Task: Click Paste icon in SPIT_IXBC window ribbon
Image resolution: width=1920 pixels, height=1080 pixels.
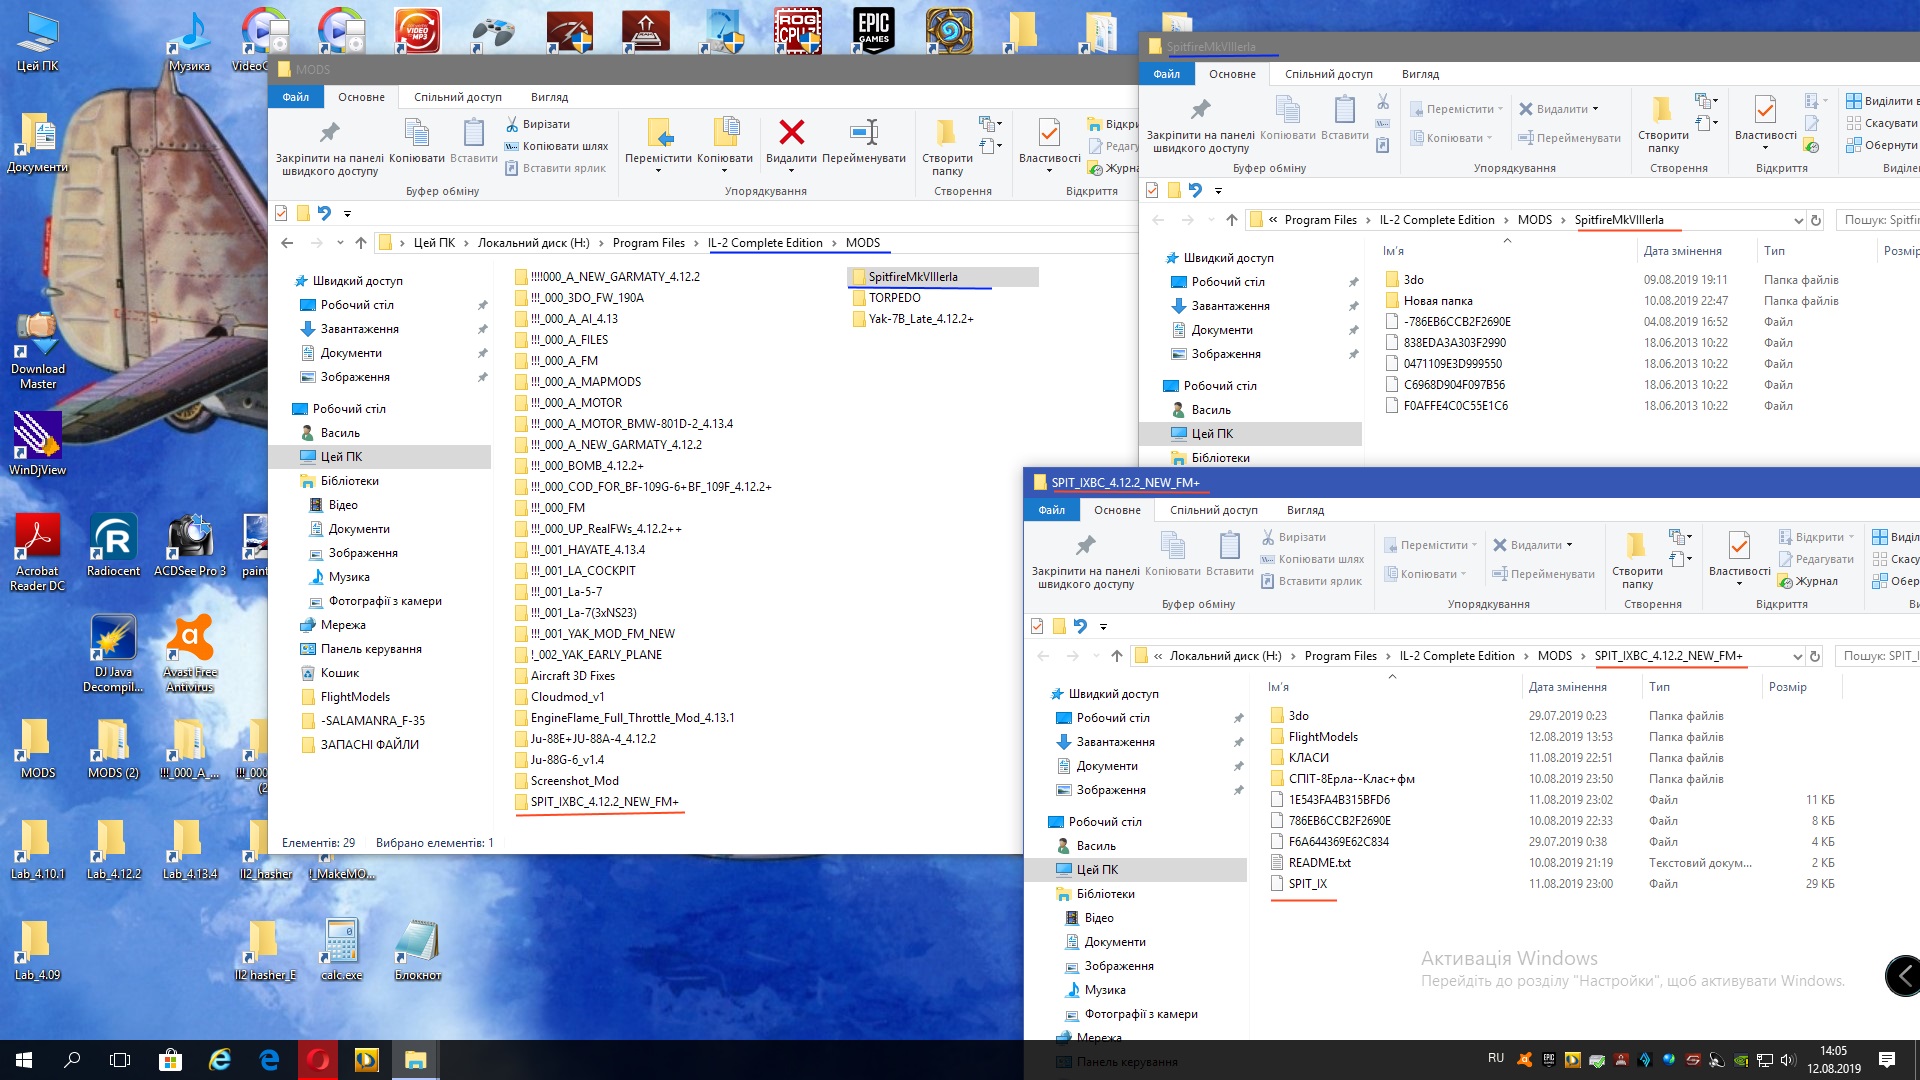Action: [x=1229, y=546]
